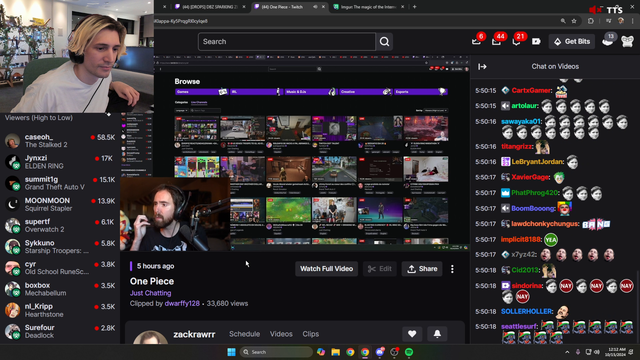Viewport: 640px width, 360px height.
Task: Open zackrawrr's Clips tab
Action: tap(311, 334)
